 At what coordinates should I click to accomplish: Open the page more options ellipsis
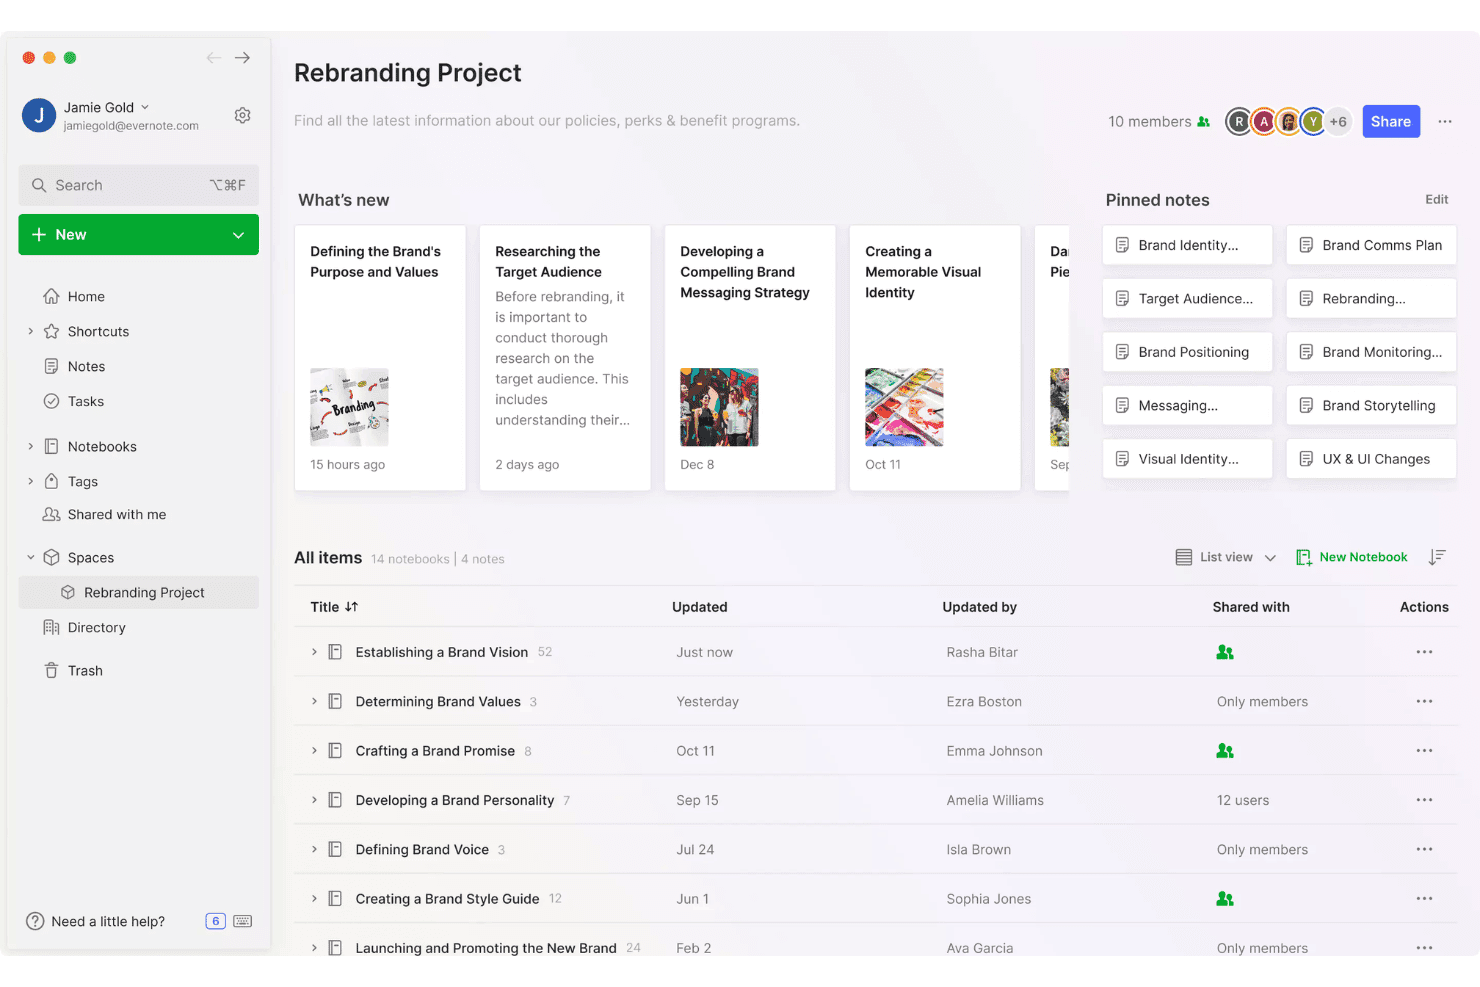point(1445,122)
